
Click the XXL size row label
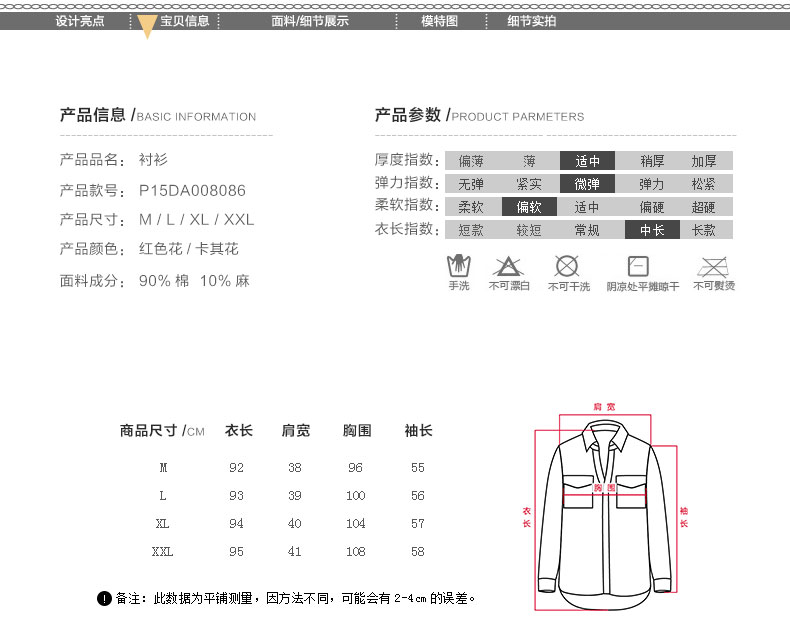coord(162,552)
